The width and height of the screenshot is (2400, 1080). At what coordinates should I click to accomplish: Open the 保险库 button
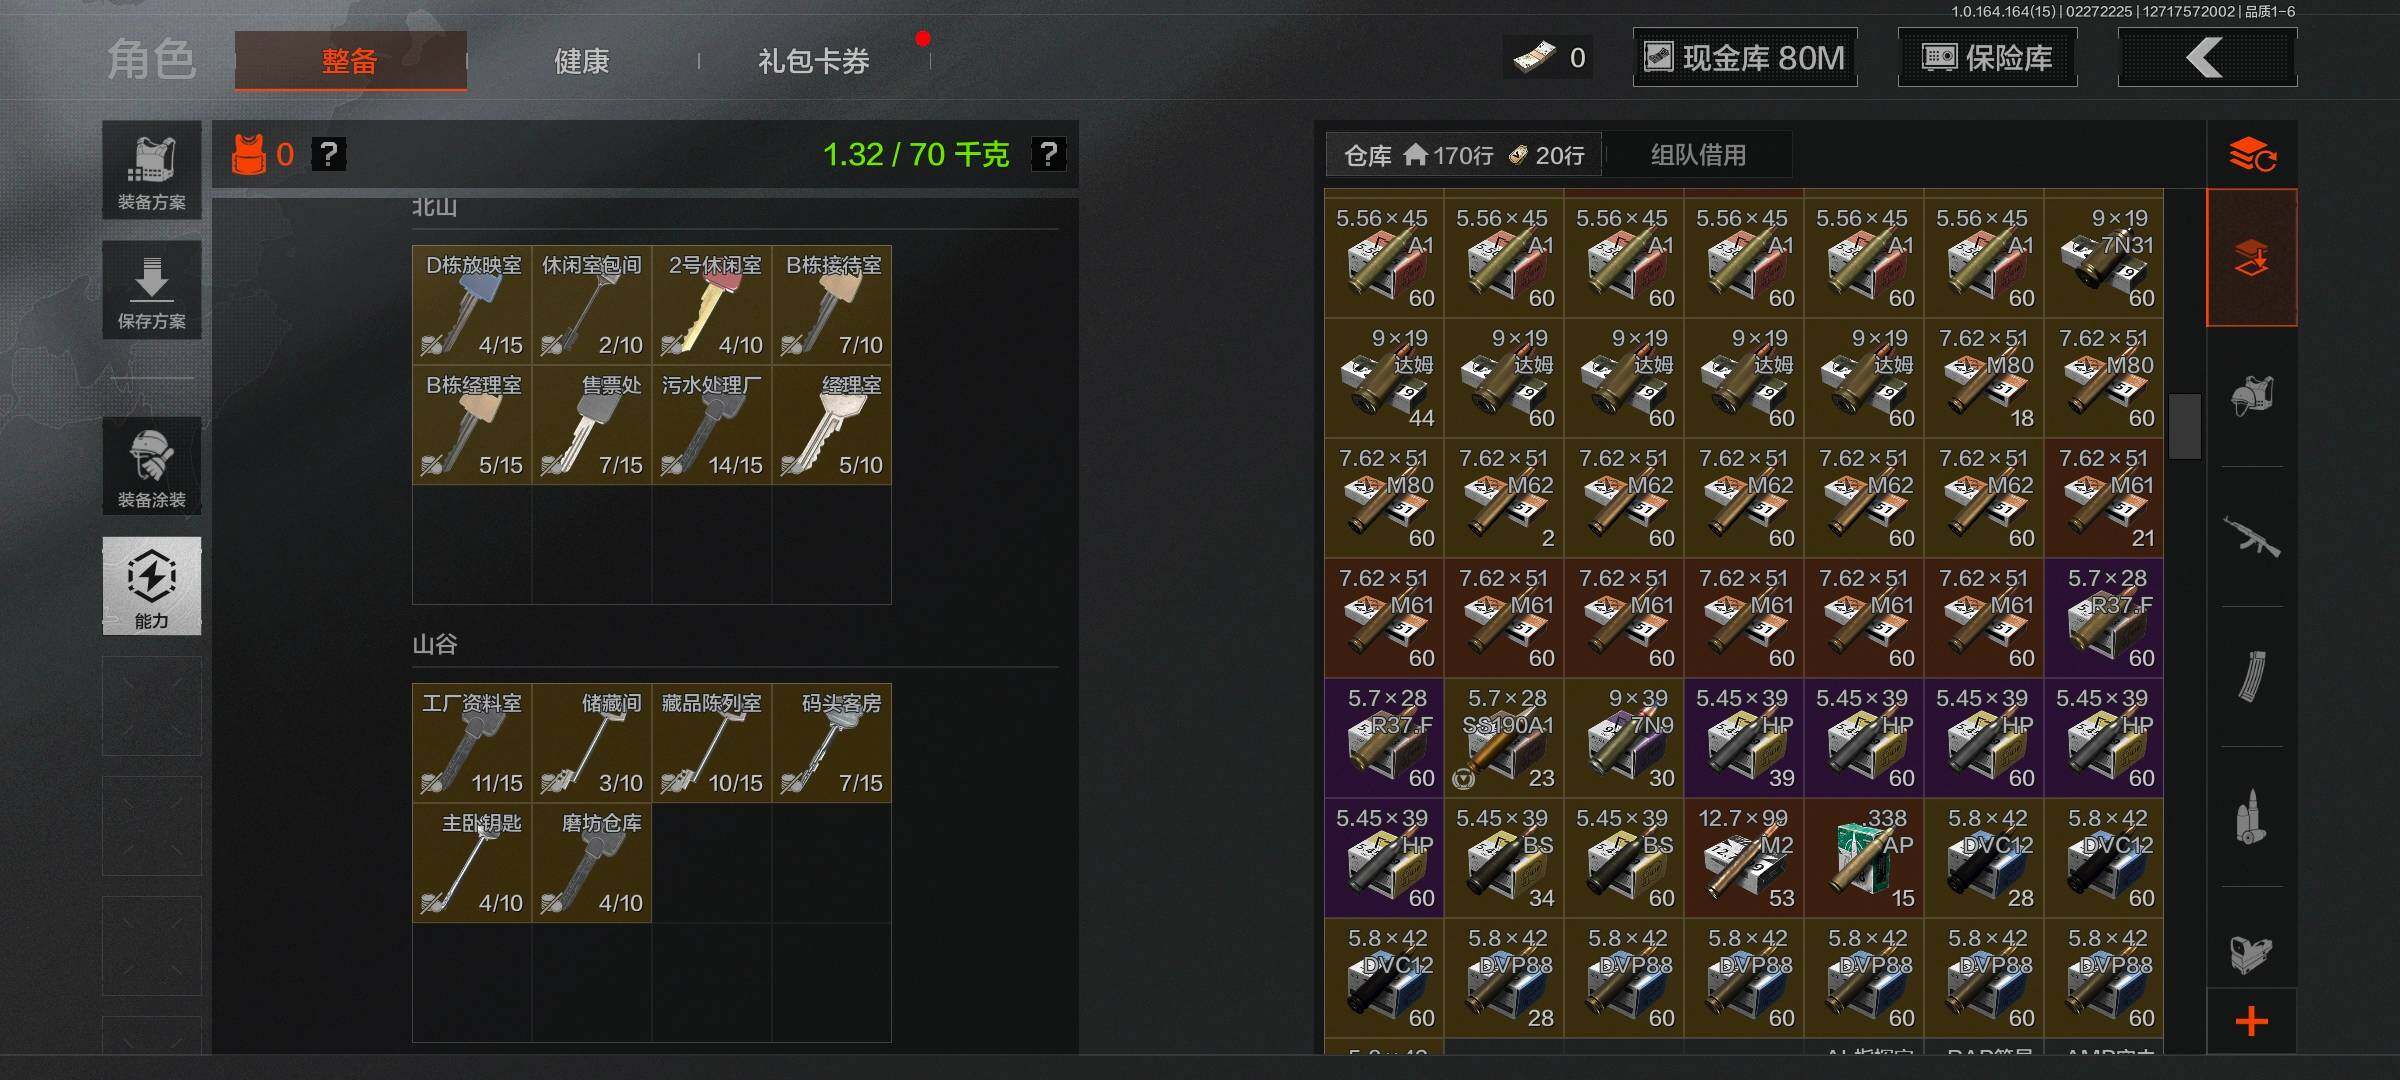(1987, 57)
